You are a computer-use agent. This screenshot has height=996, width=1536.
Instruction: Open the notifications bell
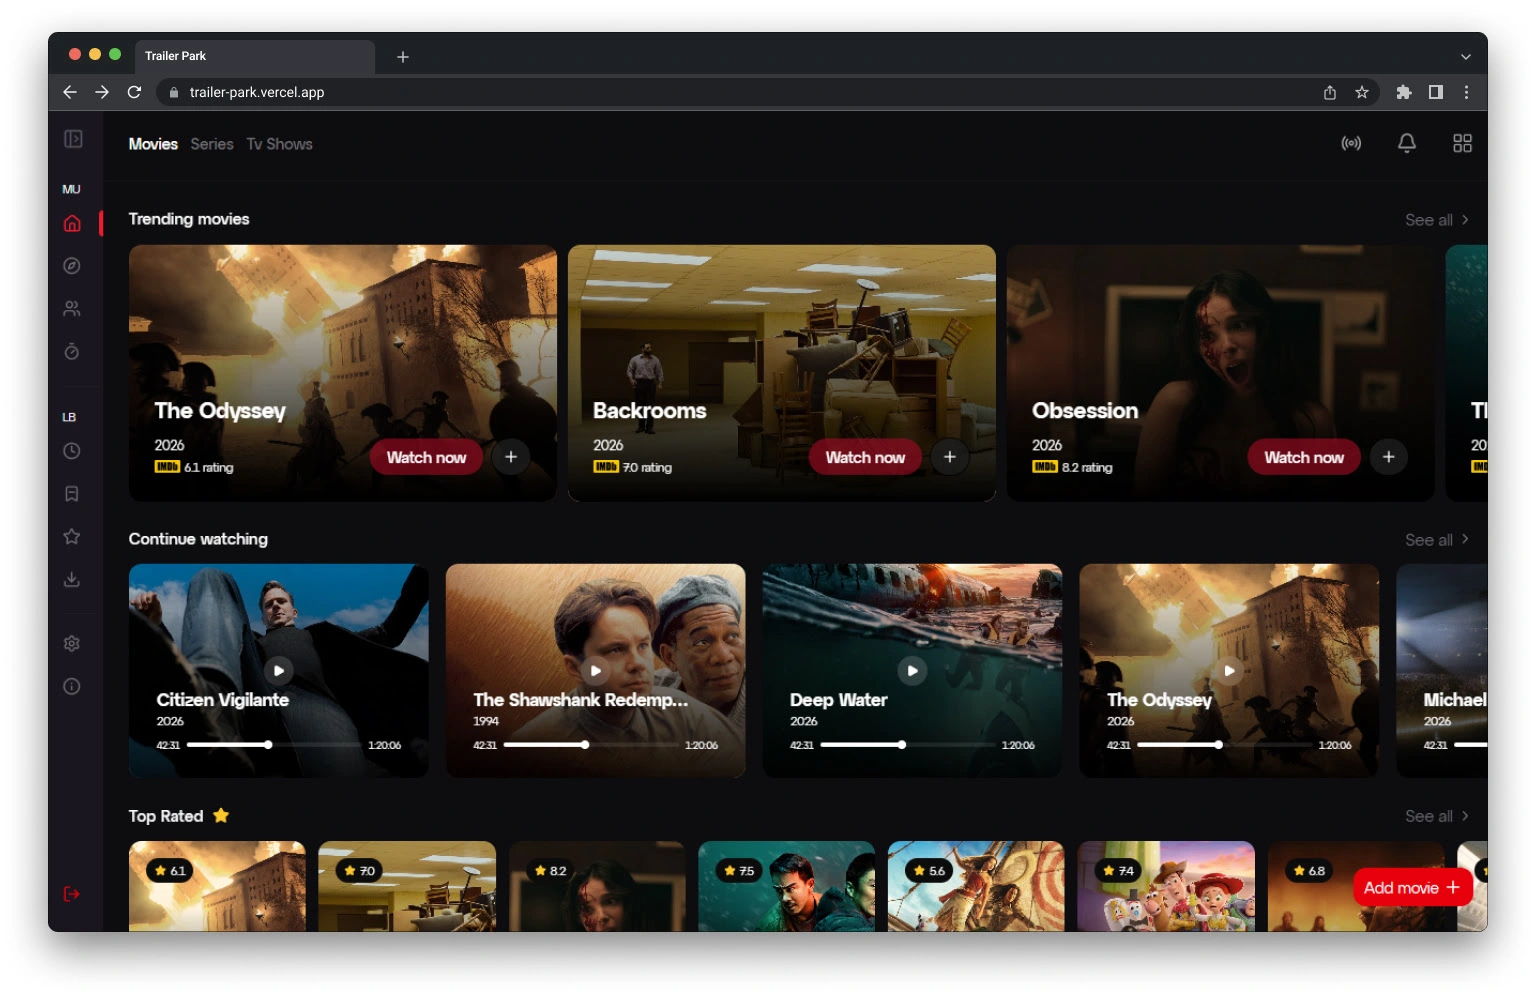pos(1407,143)
